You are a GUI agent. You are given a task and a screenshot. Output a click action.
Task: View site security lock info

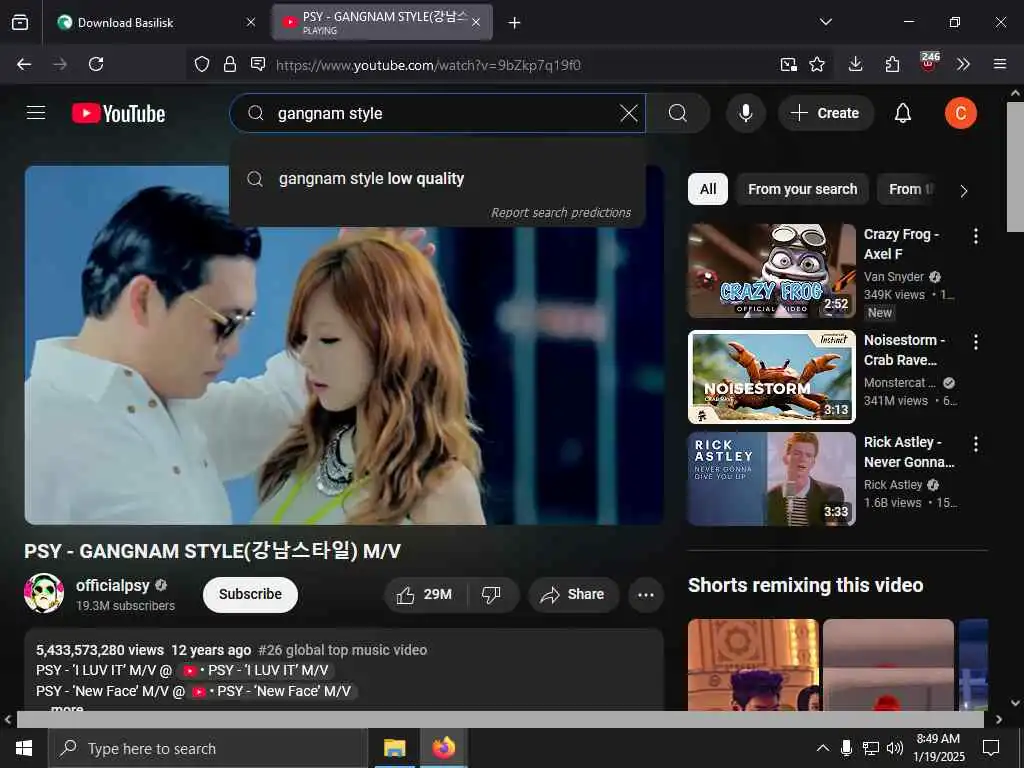229,64
